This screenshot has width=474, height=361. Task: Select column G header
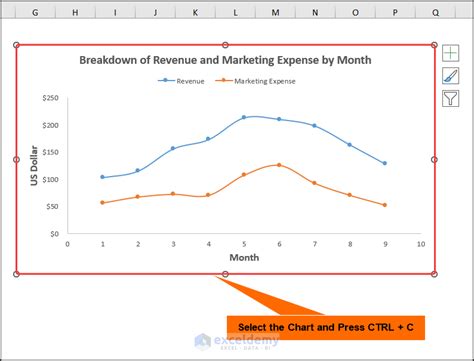coord(35,12)
